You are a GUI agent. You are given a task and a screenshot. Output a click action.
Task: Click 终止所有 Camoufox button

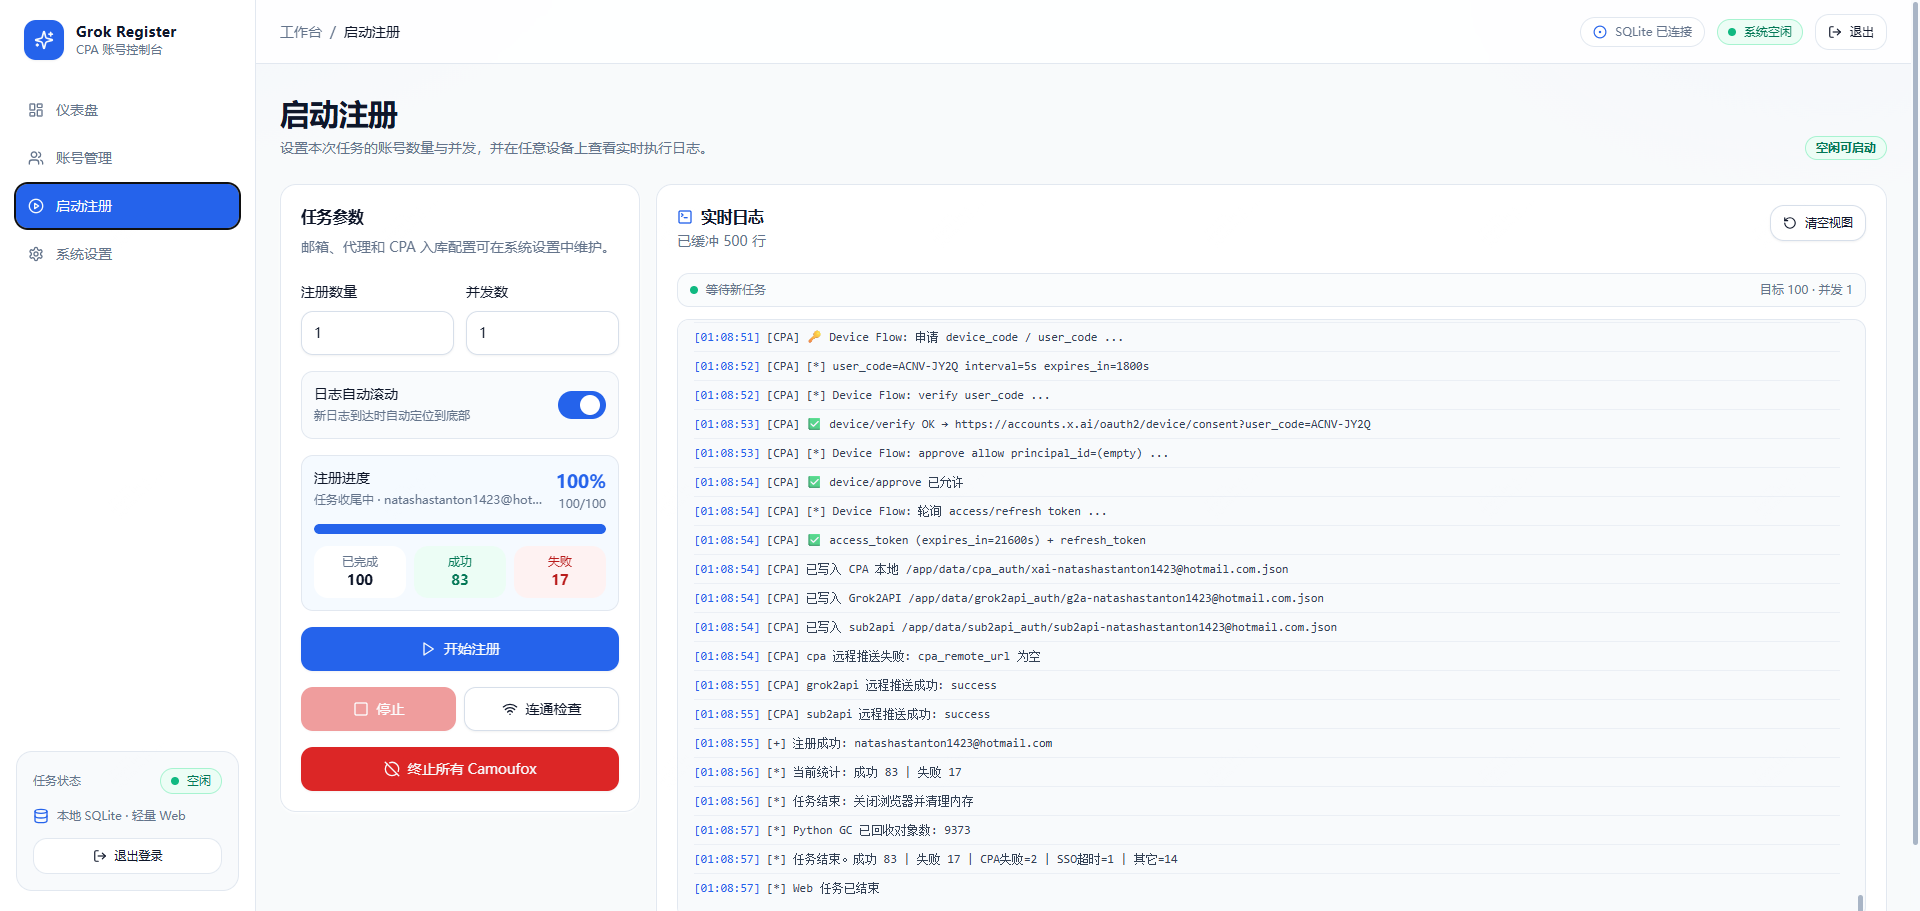(460, 769)
